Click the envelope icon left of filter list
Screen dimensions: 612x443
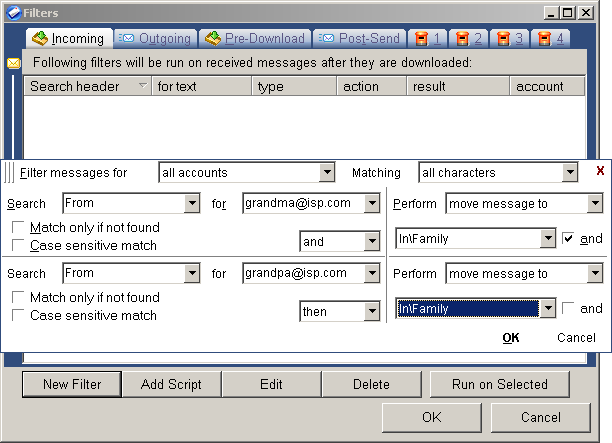click(x=13, y=63)
